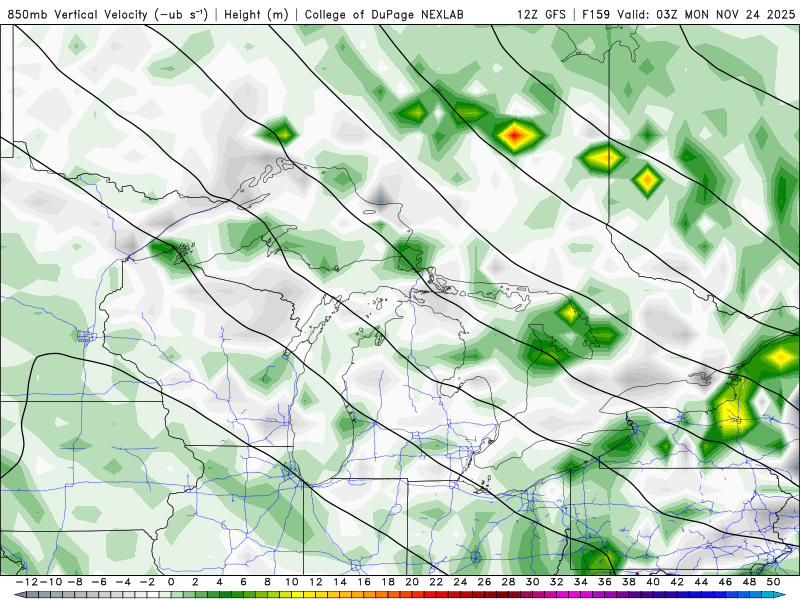Click the 28 value on the color scale
This screenshot has height=600, width=800.
pos(508,582)
